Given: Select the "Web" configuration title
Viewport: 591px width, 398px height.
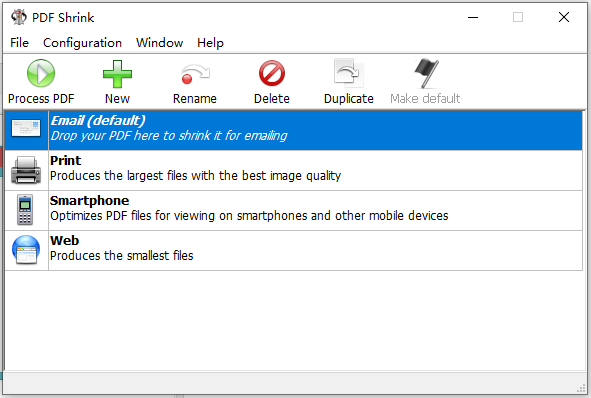Looking at the screenshot, I should [x=64, y=240].
